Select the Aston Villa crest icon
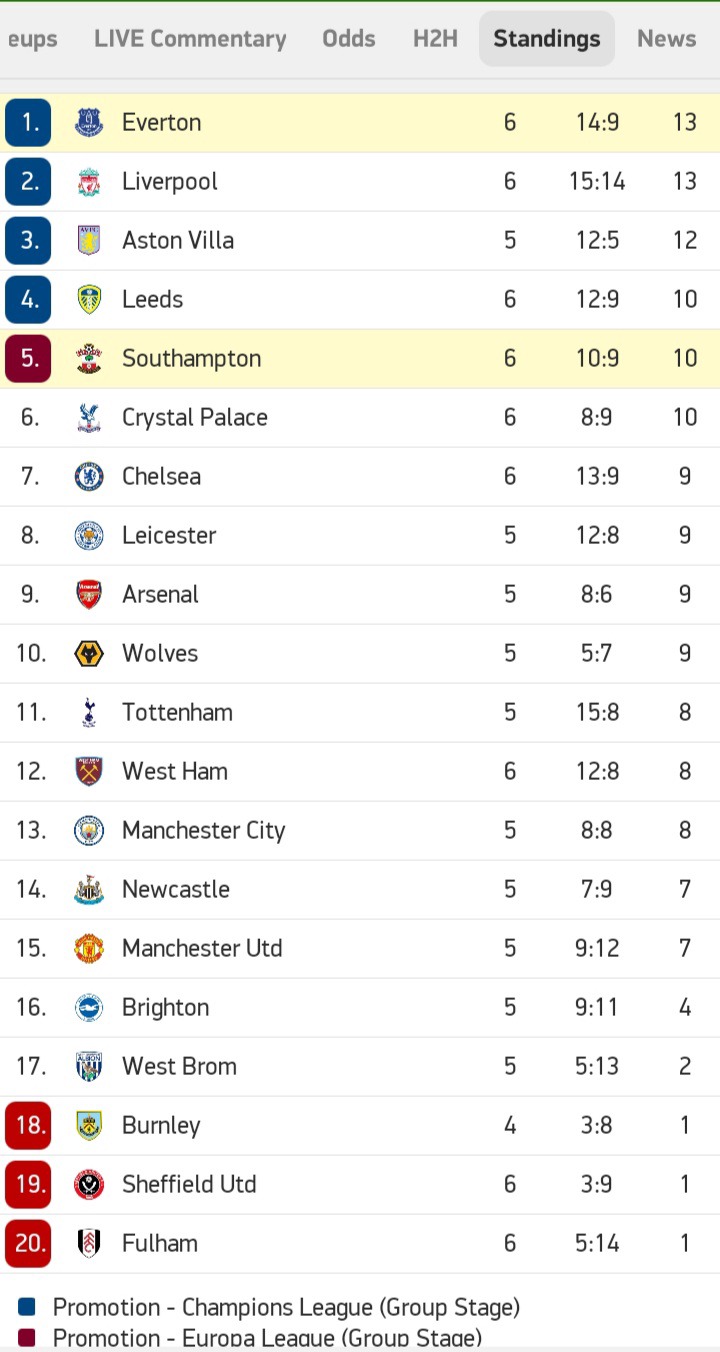This screenshot has height=1352, width=720. point(89,241)
